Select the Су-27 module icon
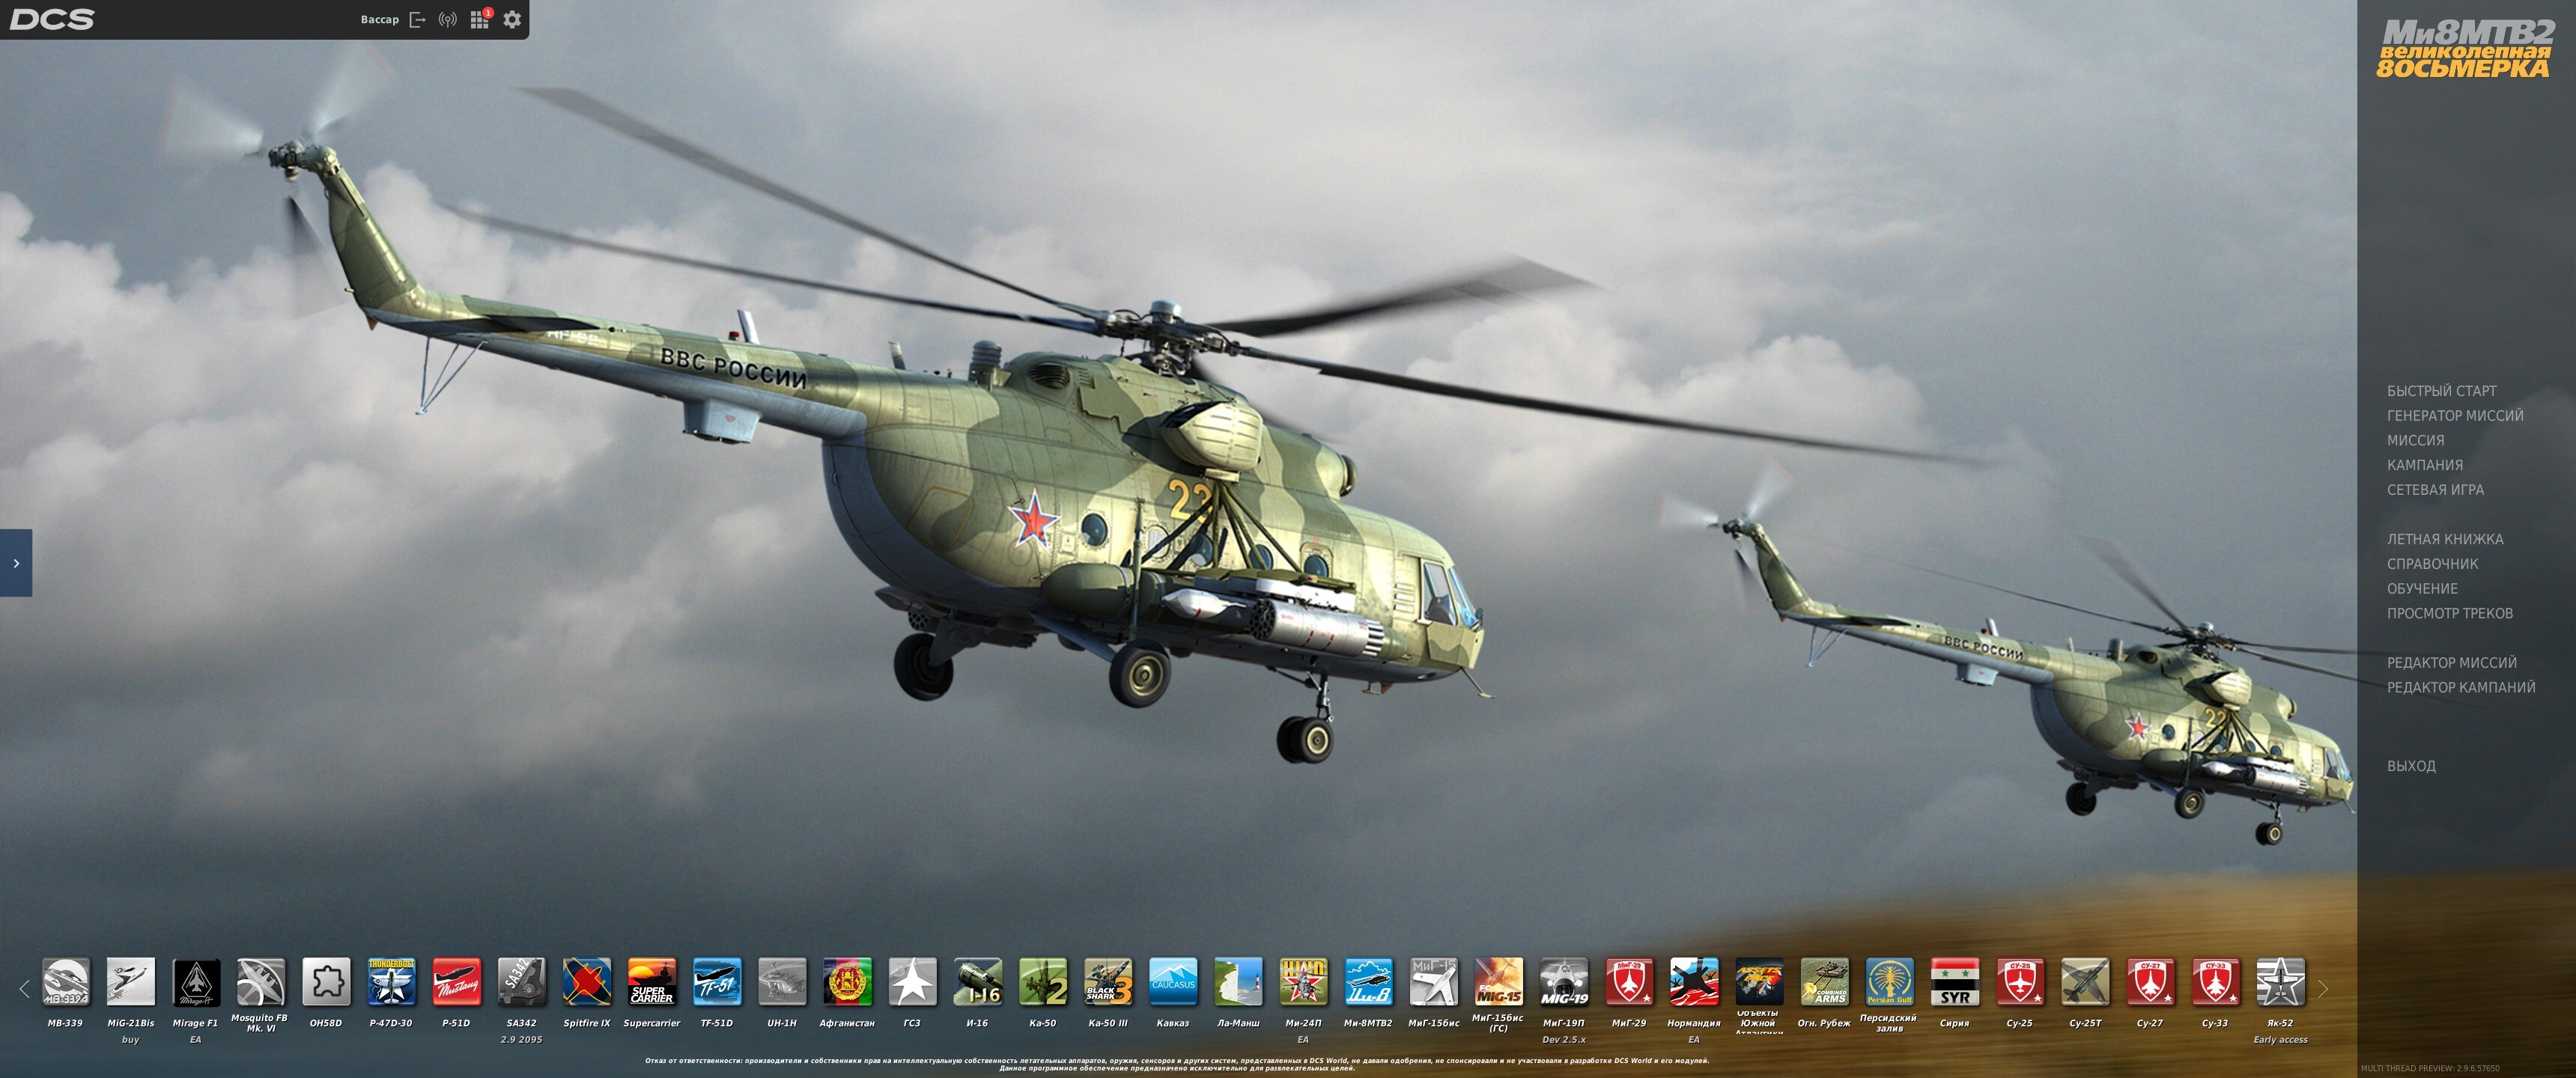Image resolution: width=2576 pixels, height=1078 pixels. click(2150, 981)
